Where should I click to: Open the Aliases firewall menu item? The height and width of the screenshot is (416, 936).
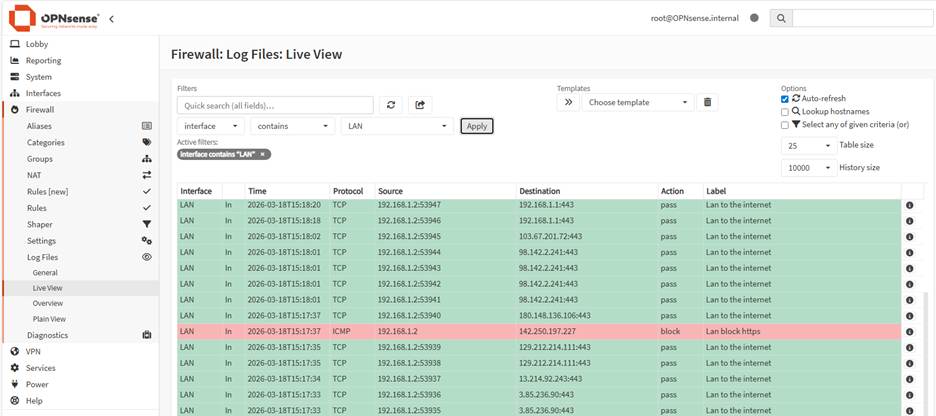coord(40,126)
